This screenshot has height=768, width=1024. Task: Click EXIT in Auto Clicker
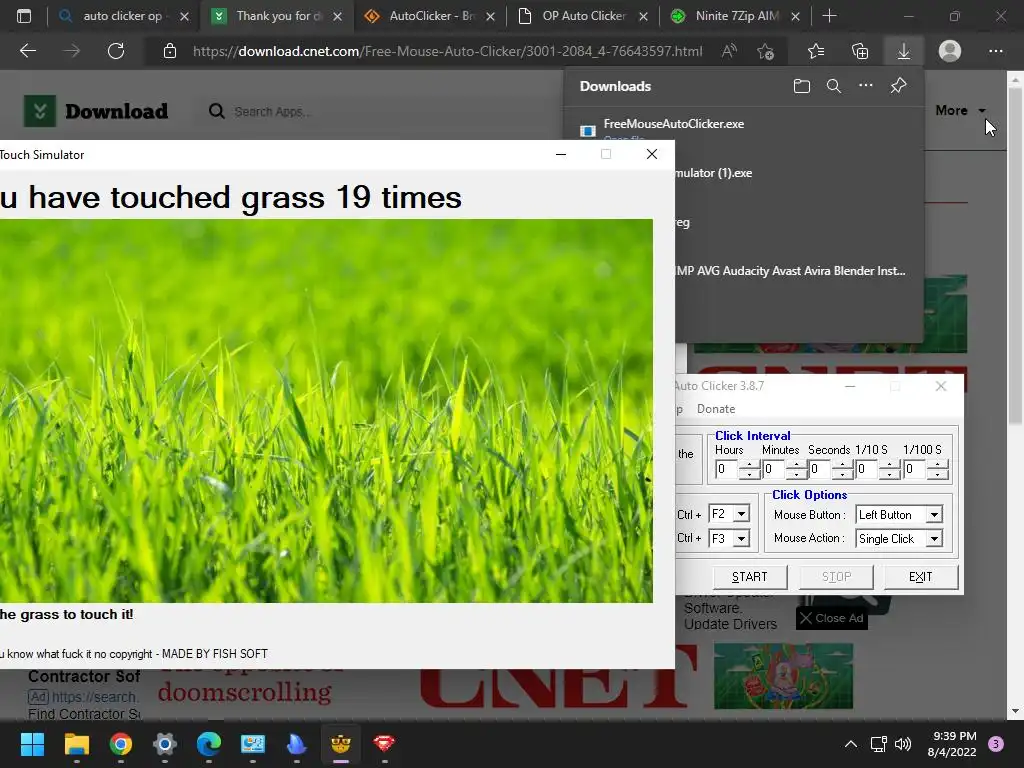click(921, 577)
